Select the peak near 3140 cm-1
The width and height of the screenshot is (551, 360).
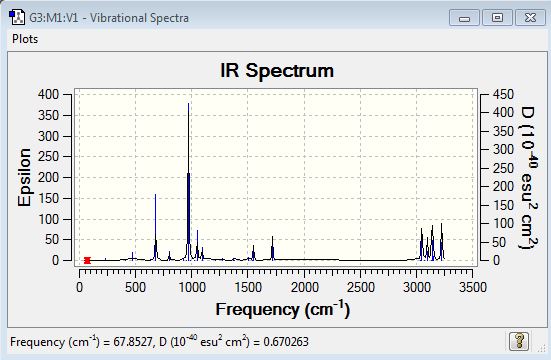coord(432,243)
